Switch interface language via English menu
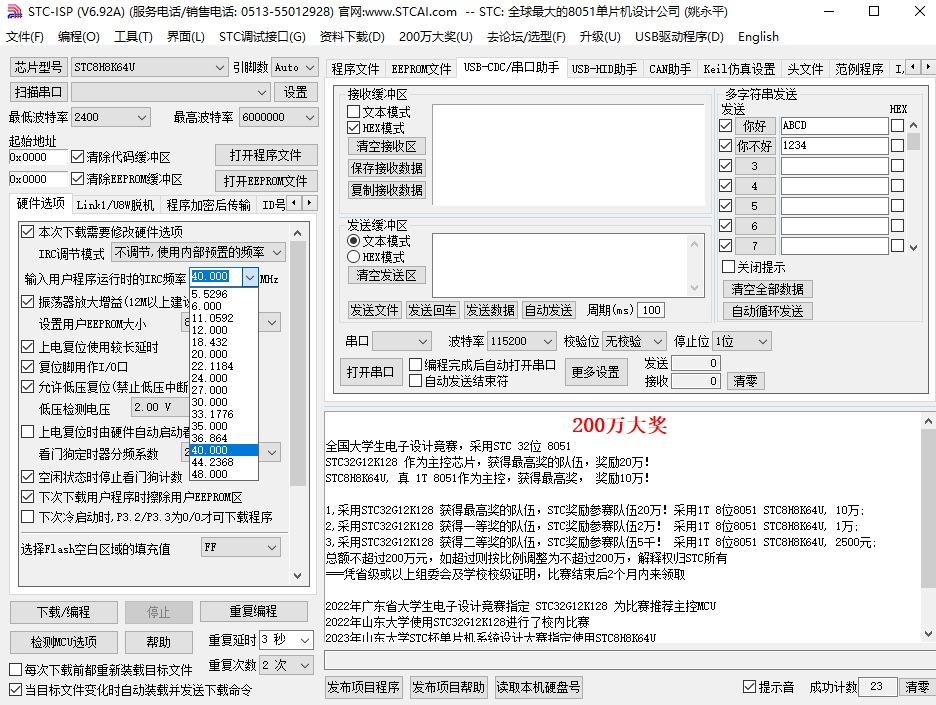Screen dimensions: 936x705 tap(758, 37)
